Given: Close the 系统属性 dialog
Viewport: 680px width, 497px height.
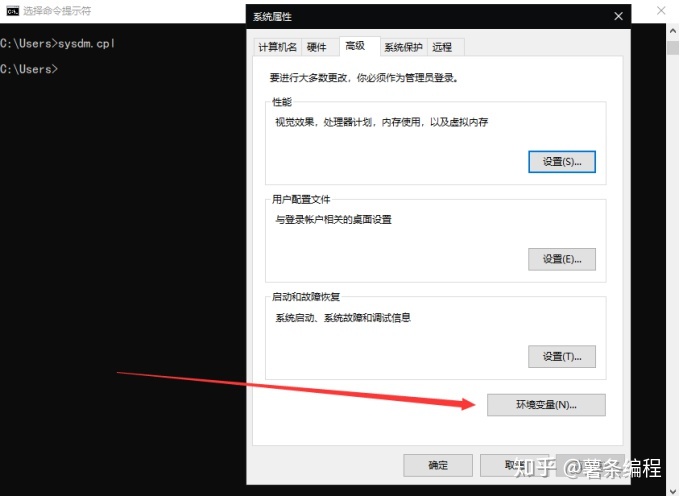Looking at the screenshot, I should point(618,16).
